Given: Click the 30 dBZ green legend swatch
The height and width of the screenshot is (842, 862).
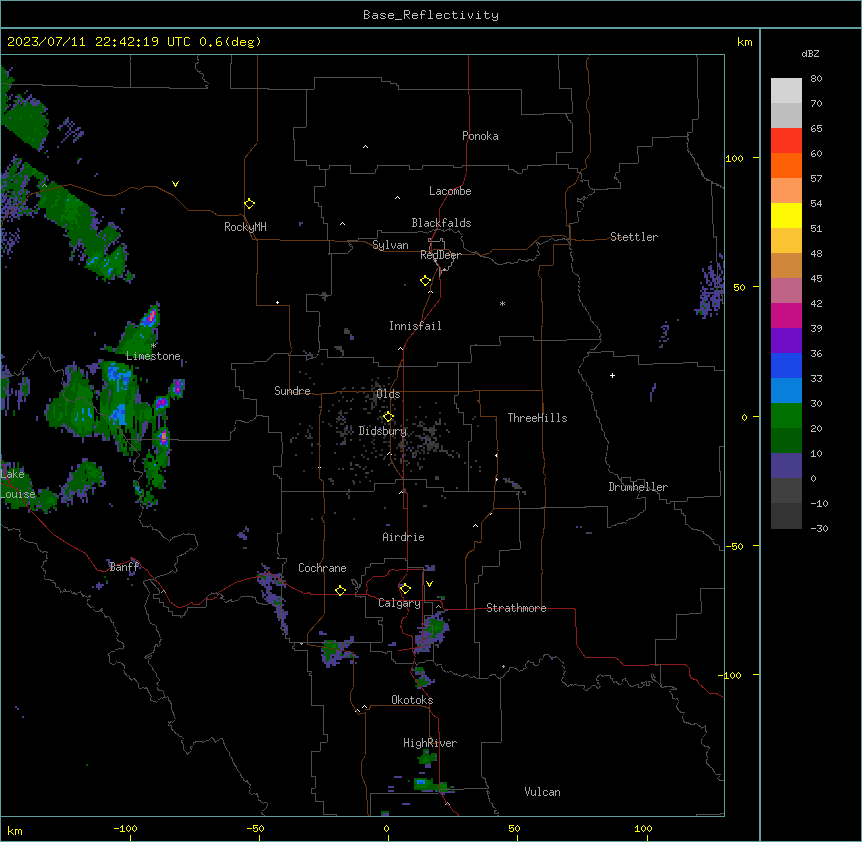Looking at the screenshot, I should (x=786, y=416).
